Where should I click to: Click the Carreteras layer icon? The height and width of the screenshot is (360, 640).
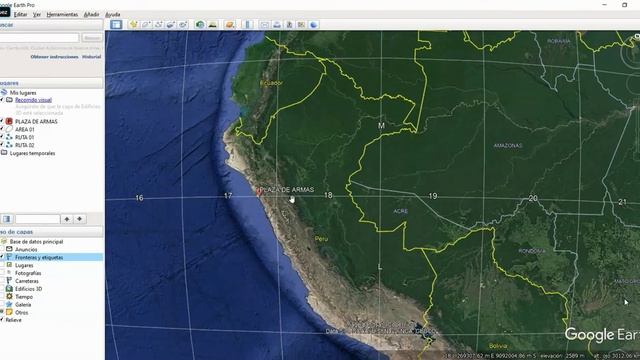coord(9,281)
